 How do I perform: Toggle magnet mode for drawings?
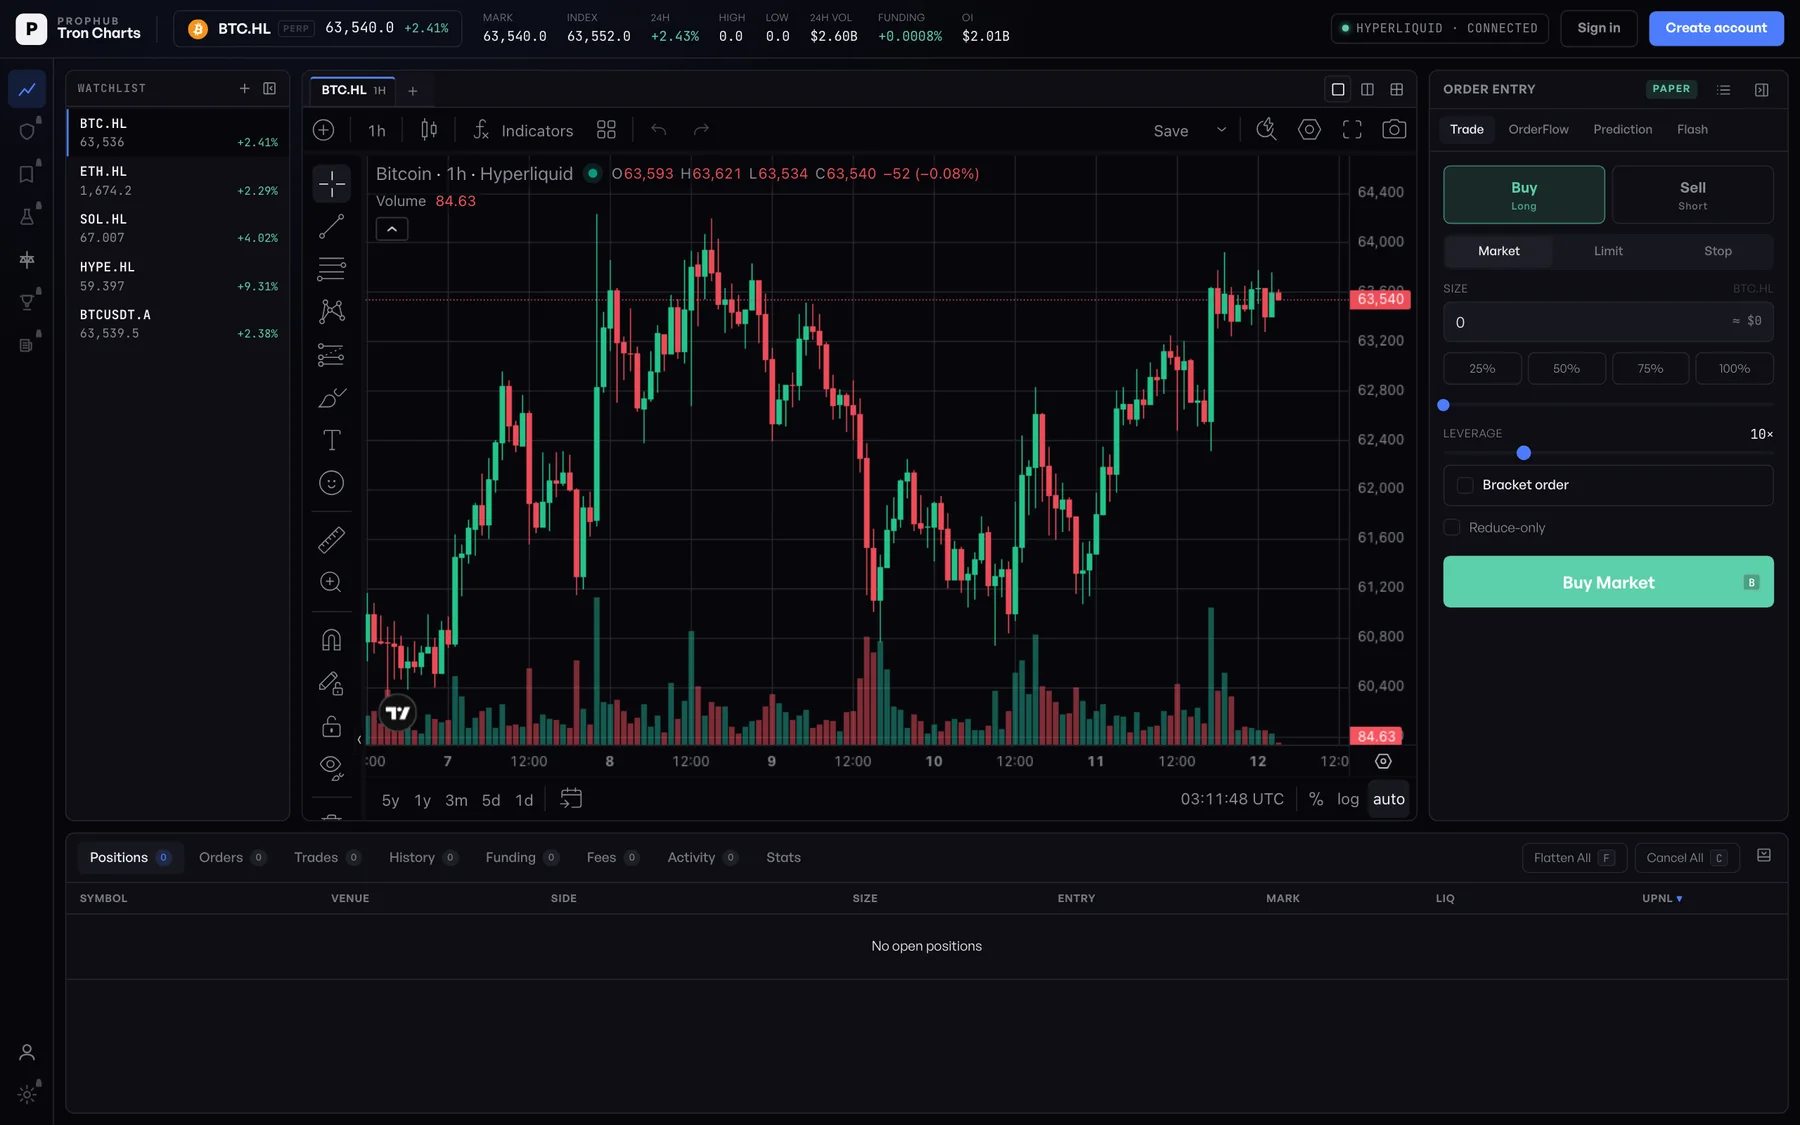pyautogui.click(x=331, y=640)
